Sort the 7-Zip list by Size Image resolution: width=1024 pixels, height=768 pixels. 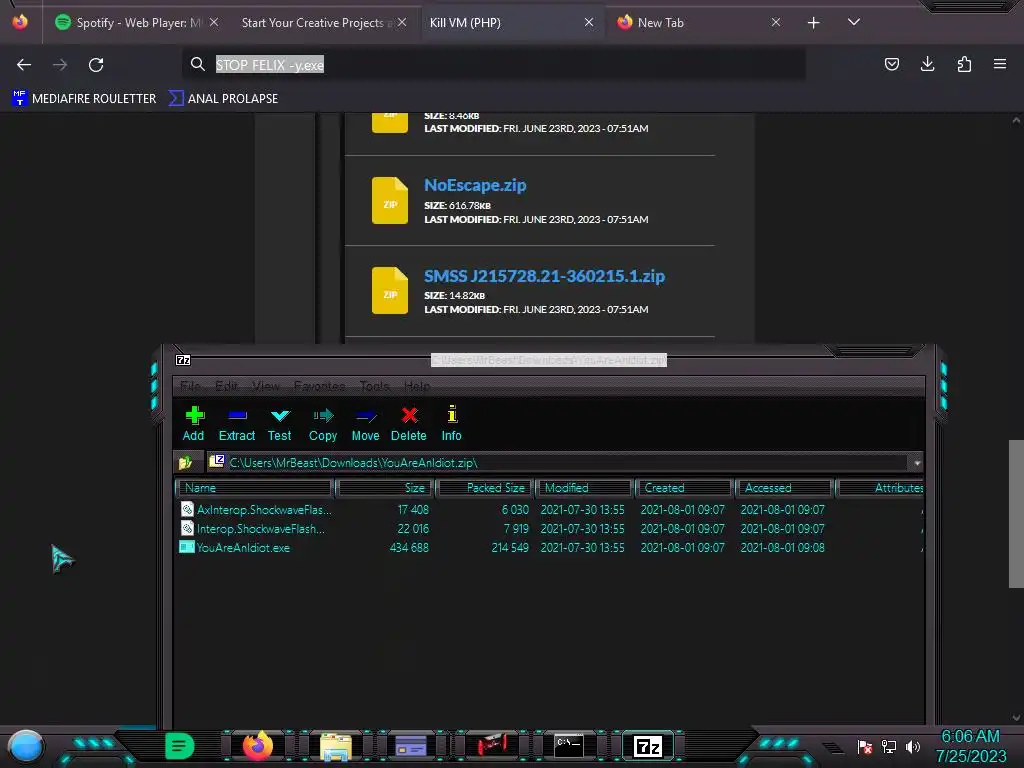click(x=385, y=488)
